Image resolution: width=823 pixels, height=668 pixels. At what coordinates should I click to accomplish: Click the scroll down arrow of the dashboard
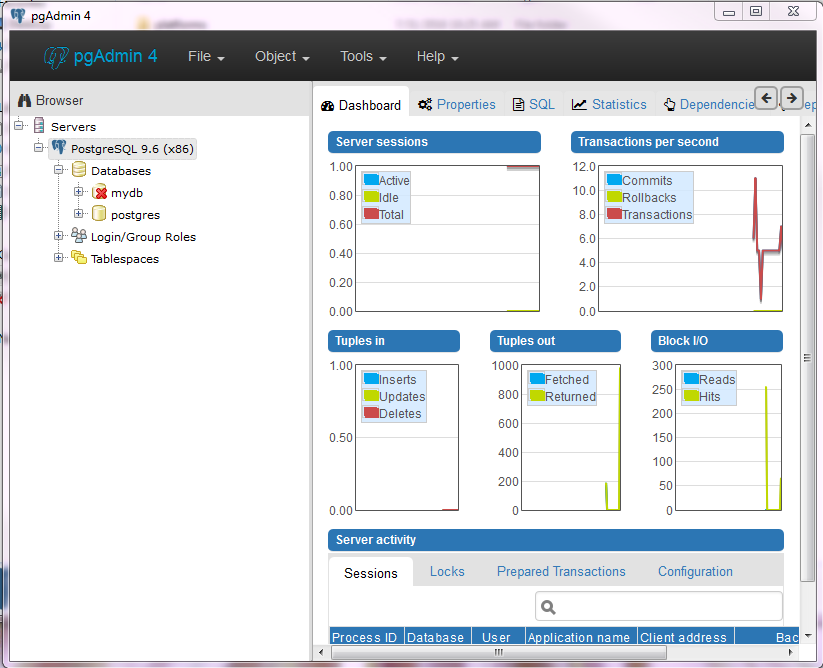pyautogui.click(x=807, y=635)
